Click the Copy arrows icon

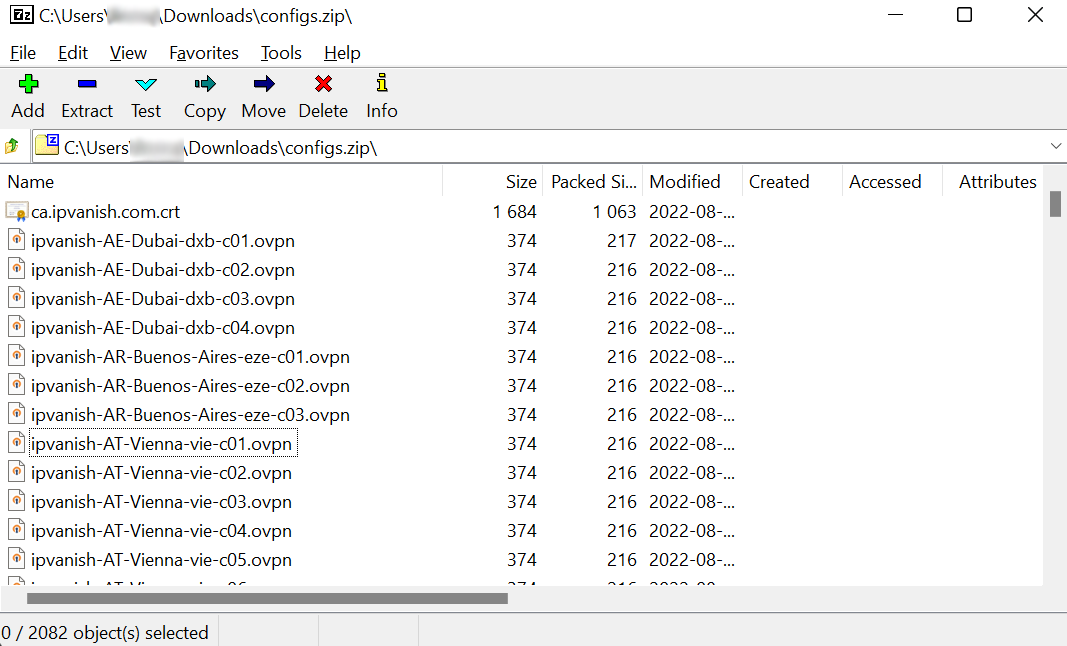click(205, 84)
